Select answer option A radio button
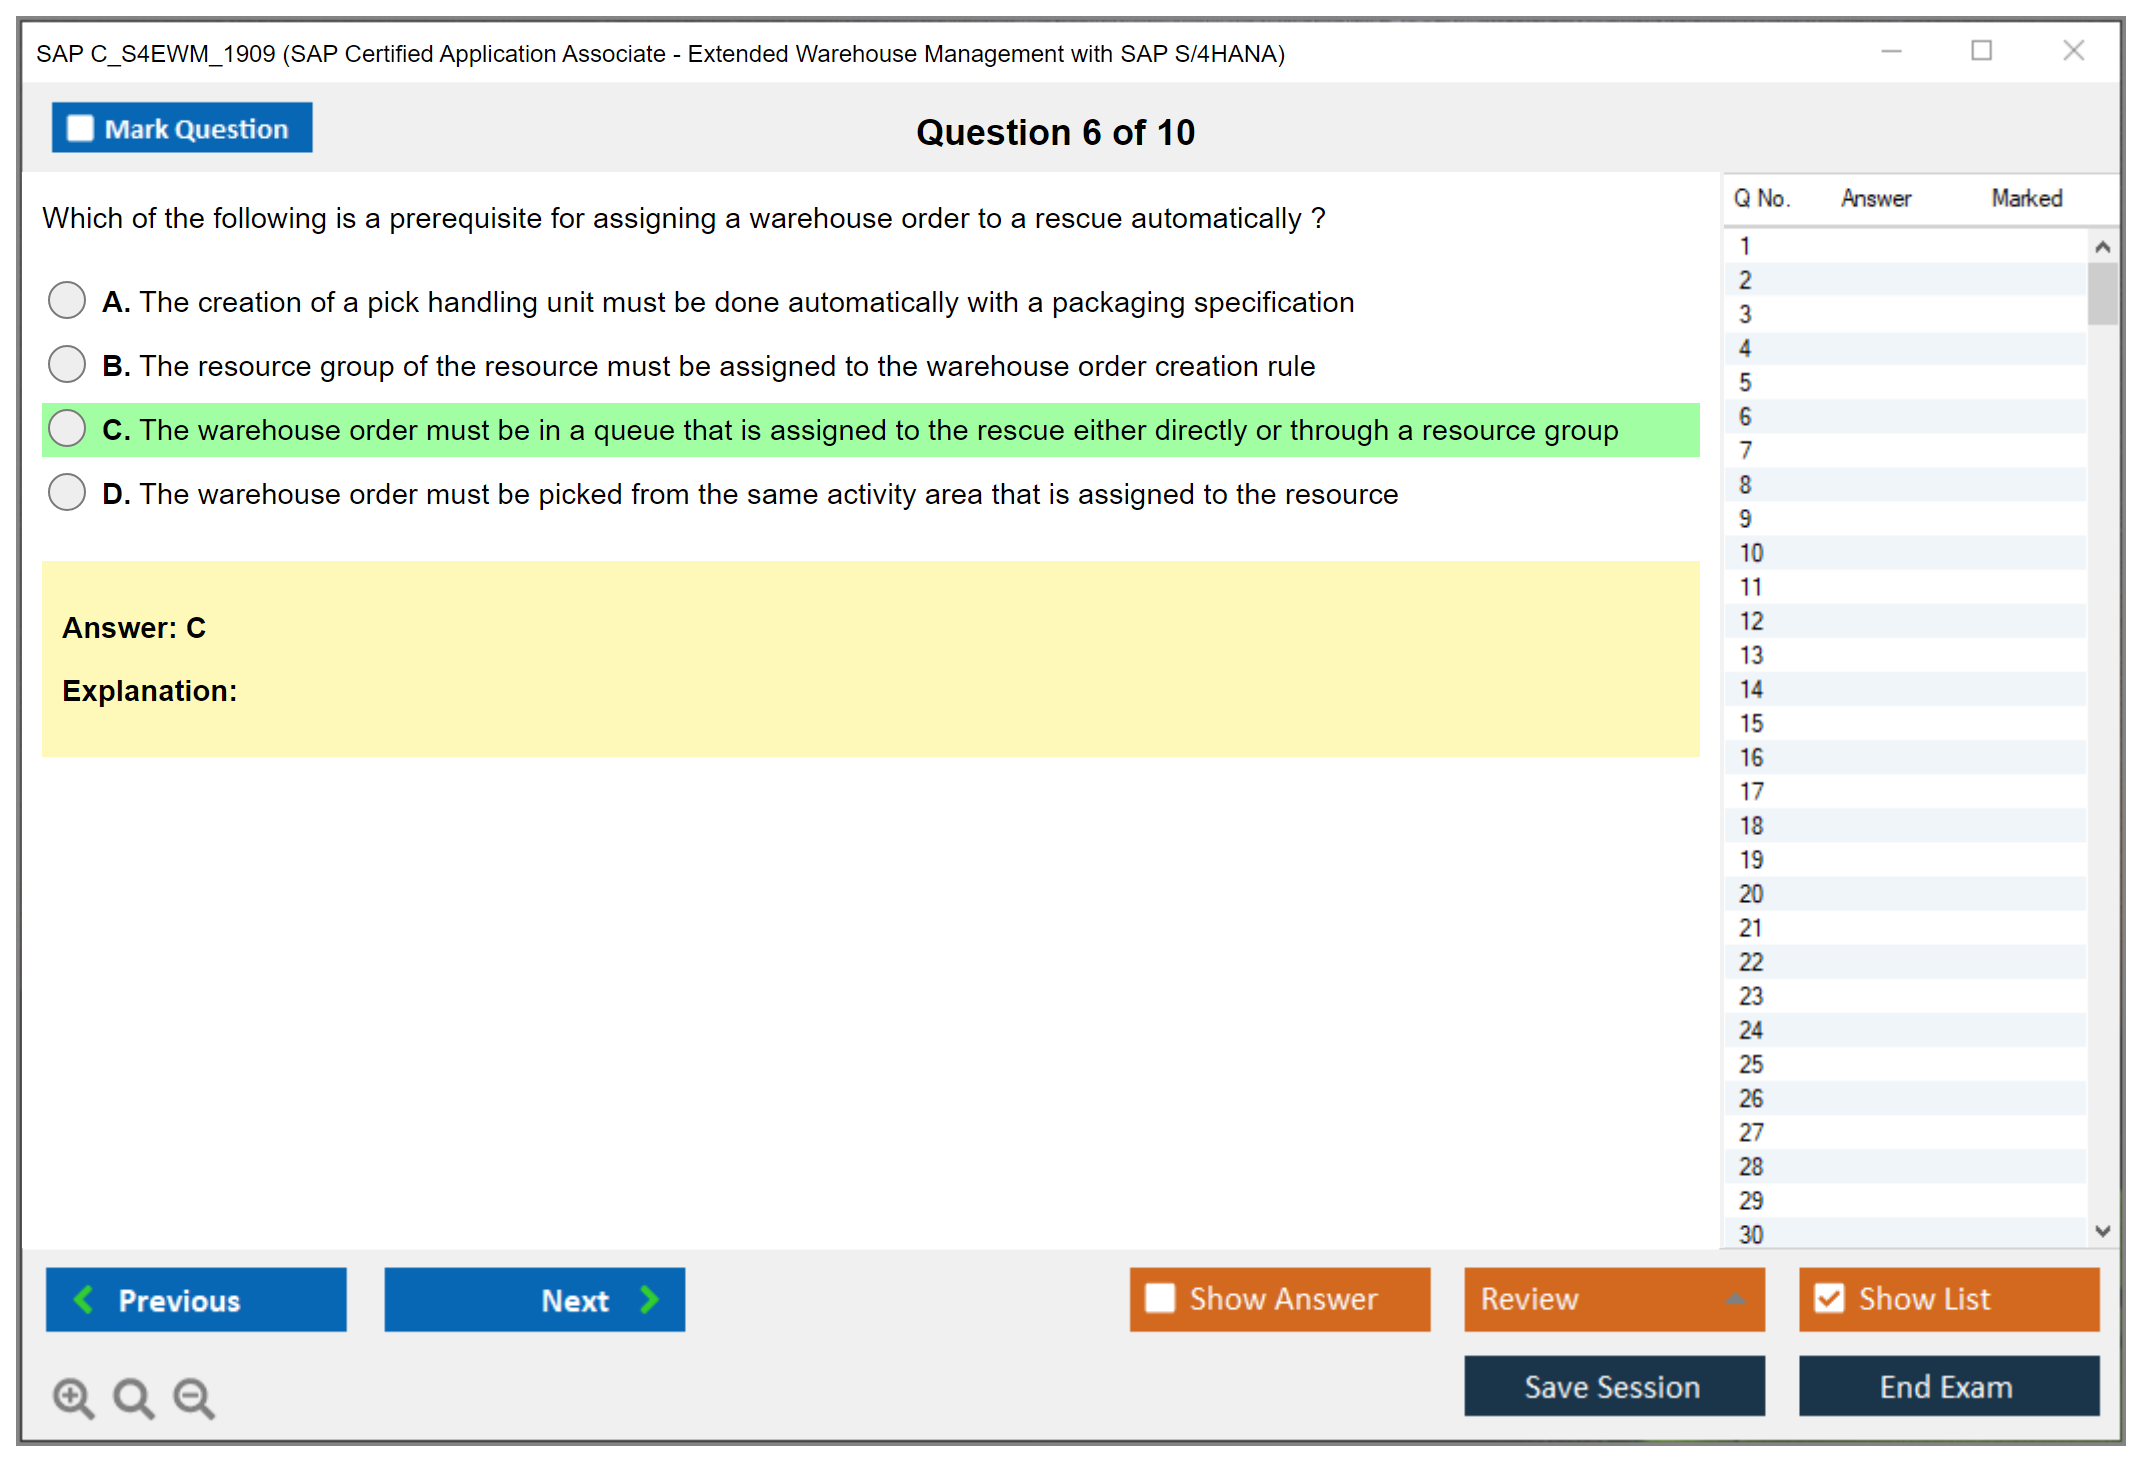The height and width of the screenshot is (1470, 2150). tap(67, 300)
